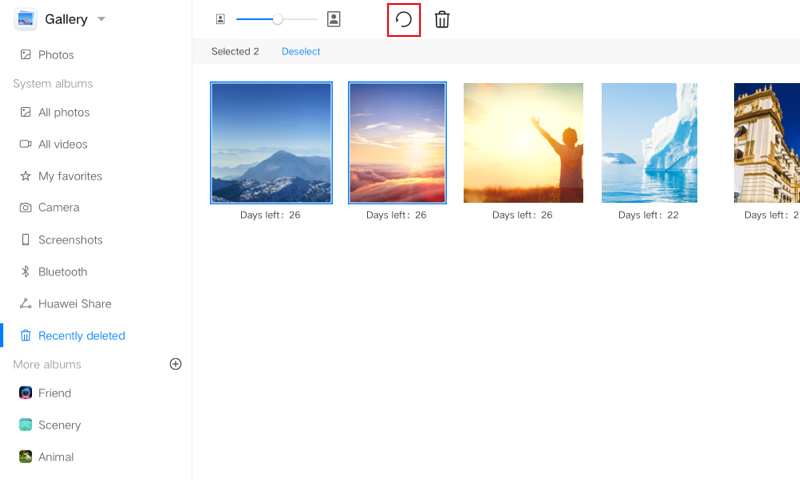The height and width of the screenshot is (480, 800).
Task: Open the Animal album
Action: click(x=55, y=457)
